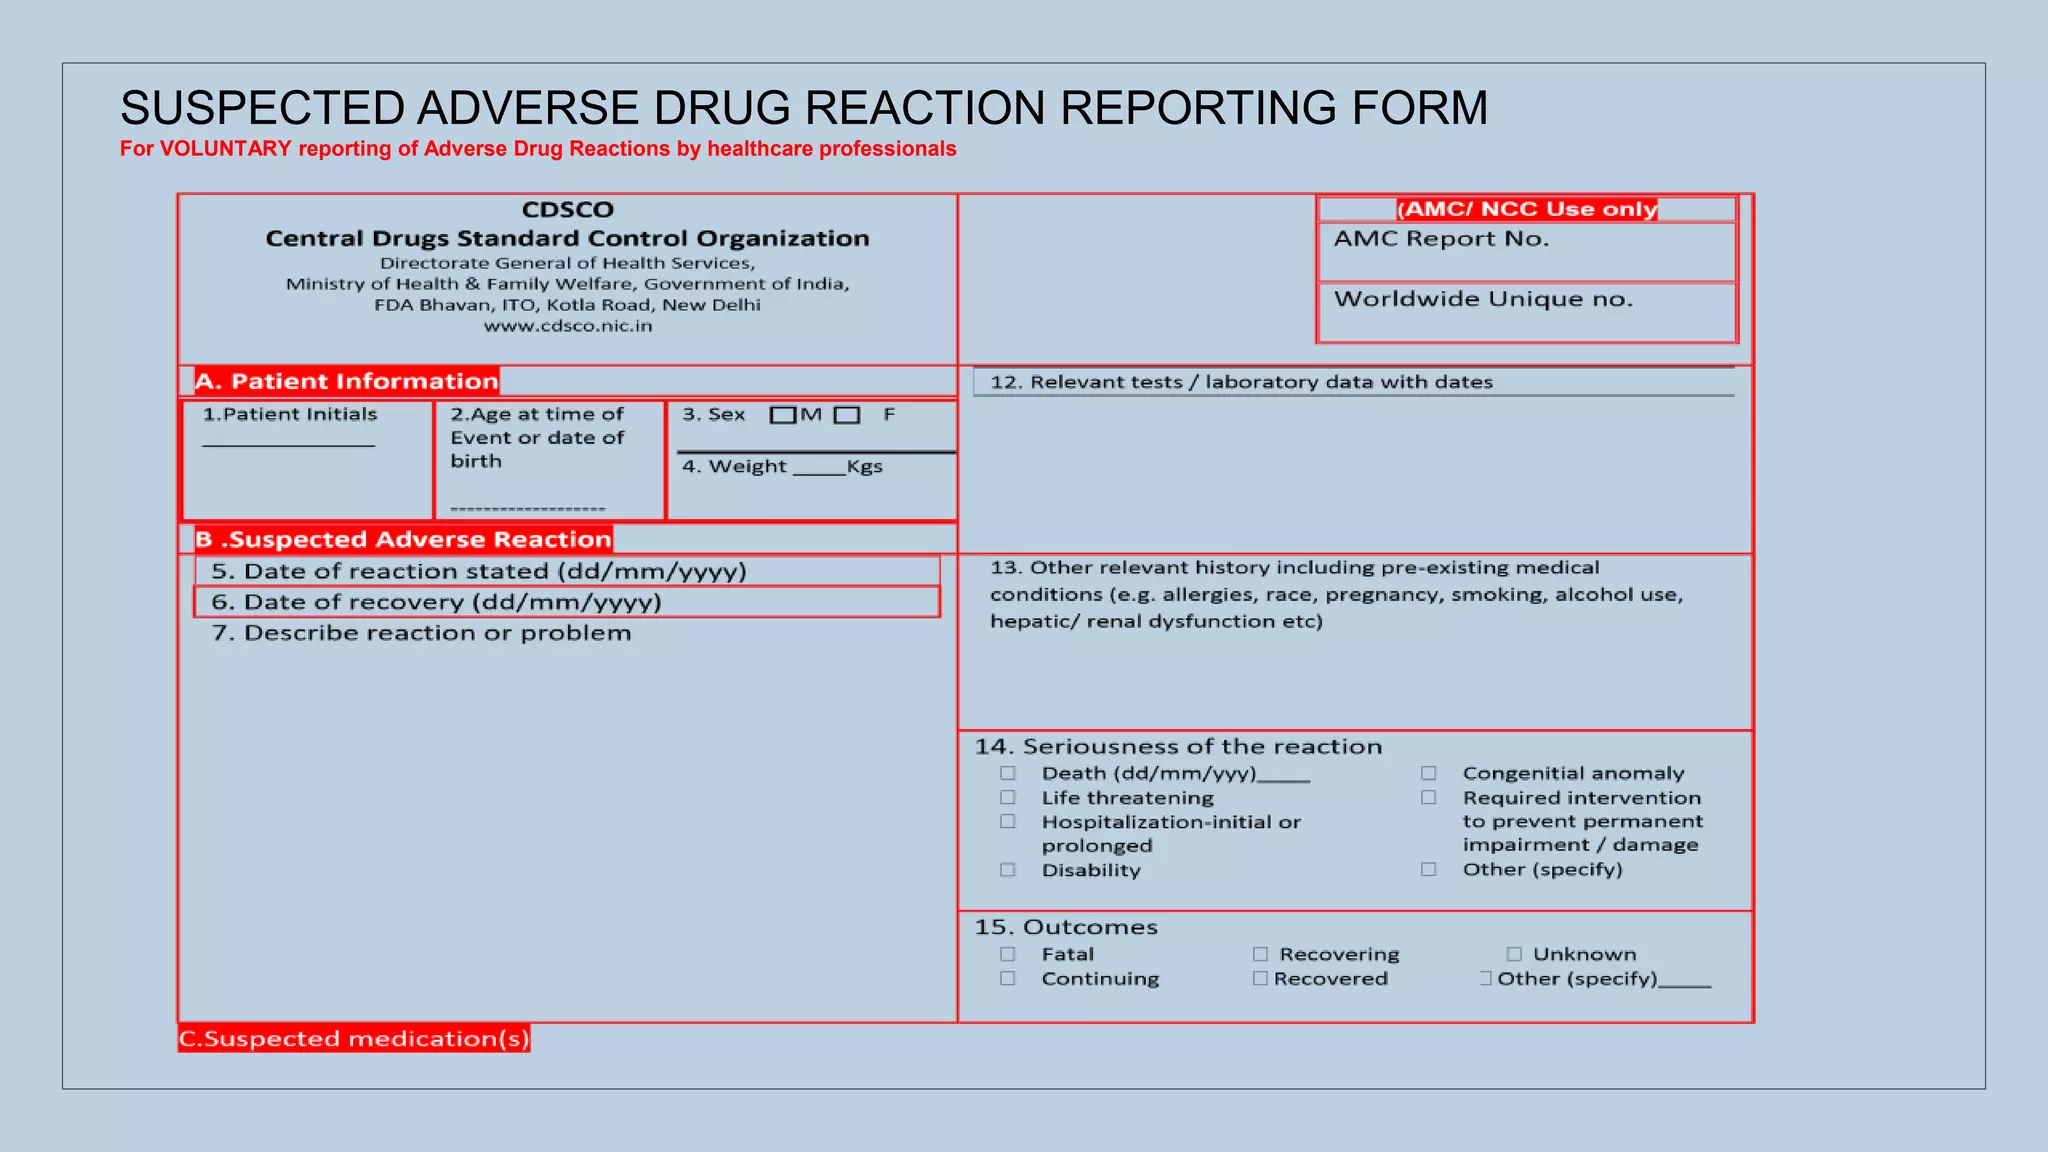
Task: Click the AMC Report No. box
Action: tap(1527, 252)
